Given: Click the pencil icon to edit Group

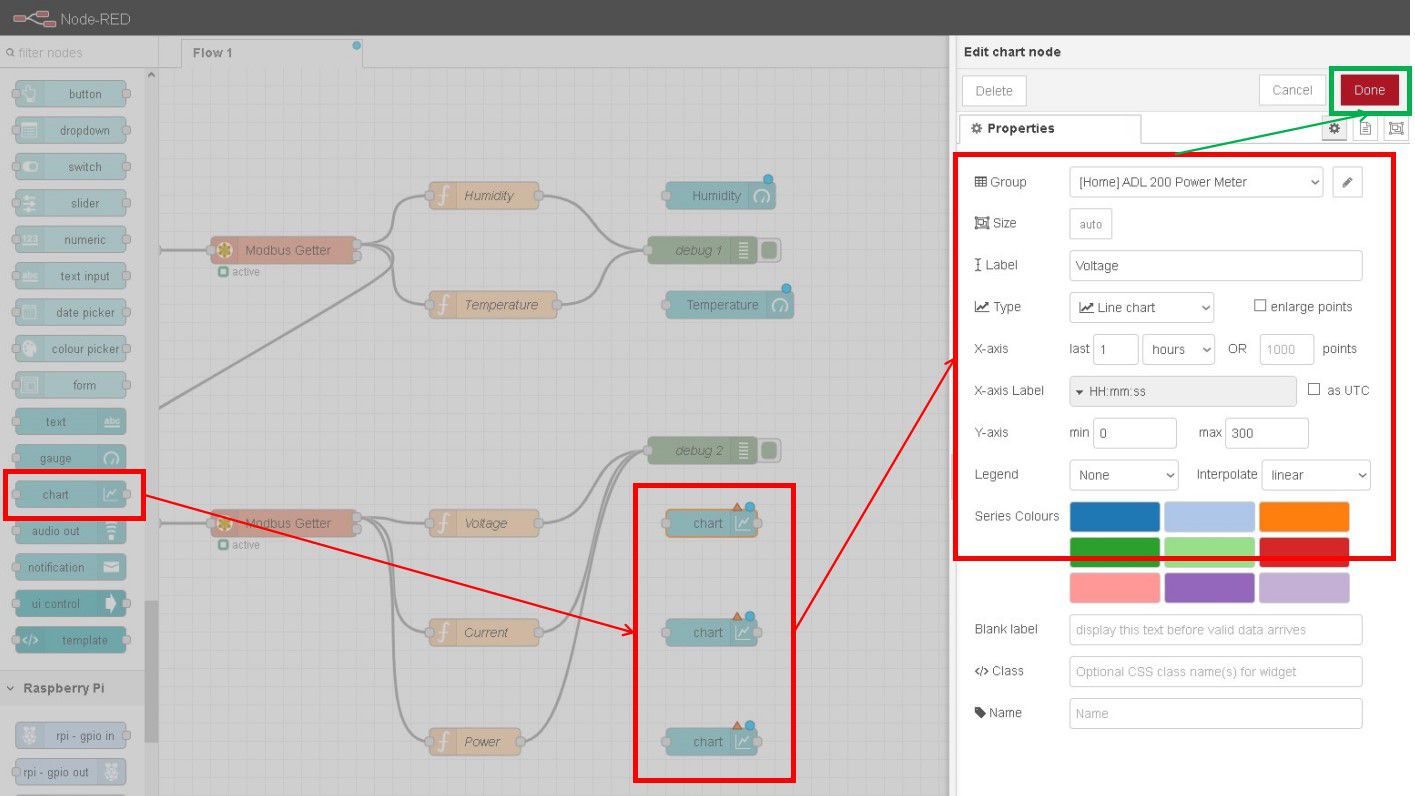Looking at the screenshot, I should point(1347,182).
